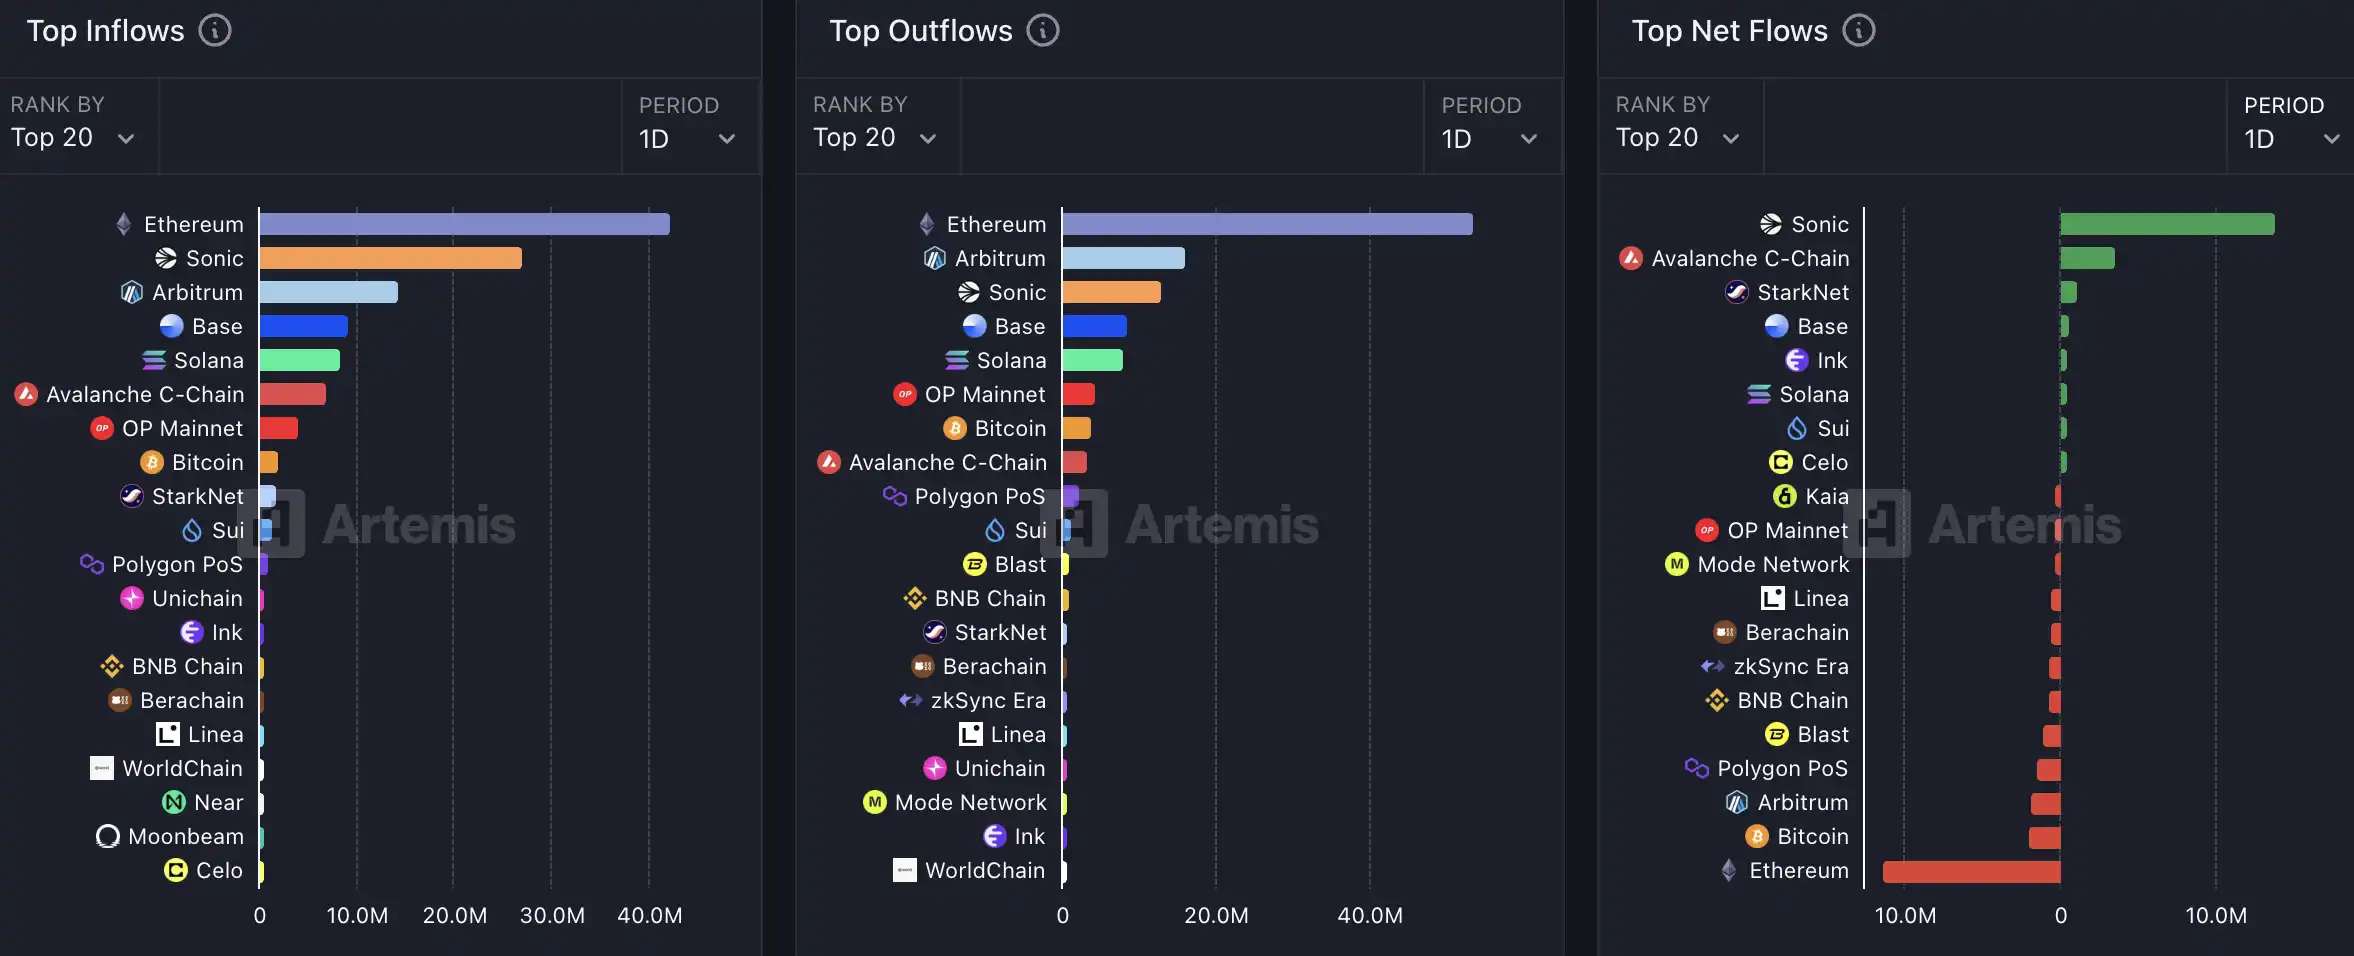The image size is (2354, 956).
Task: Click the Moonbeam icon in Top Inflows
Action: [x=108, y=836]
